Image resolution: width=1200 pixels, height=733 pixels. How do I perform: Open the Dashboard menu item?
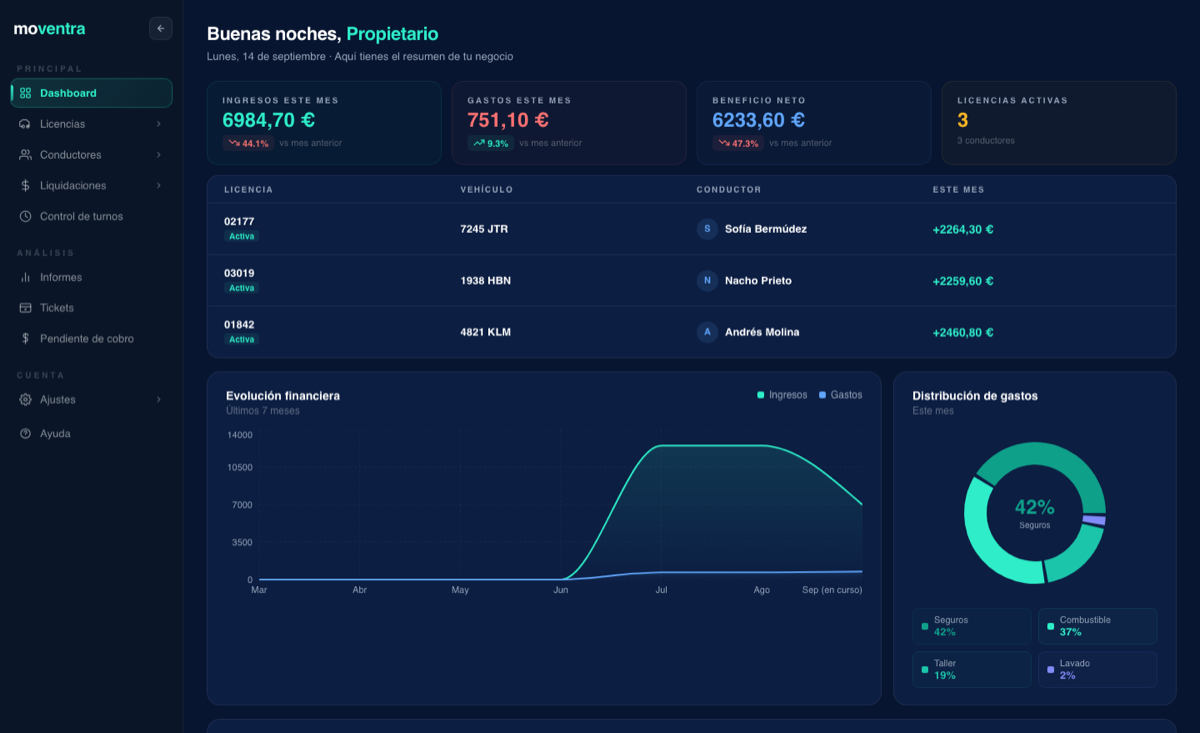click(x=92, y=93)
